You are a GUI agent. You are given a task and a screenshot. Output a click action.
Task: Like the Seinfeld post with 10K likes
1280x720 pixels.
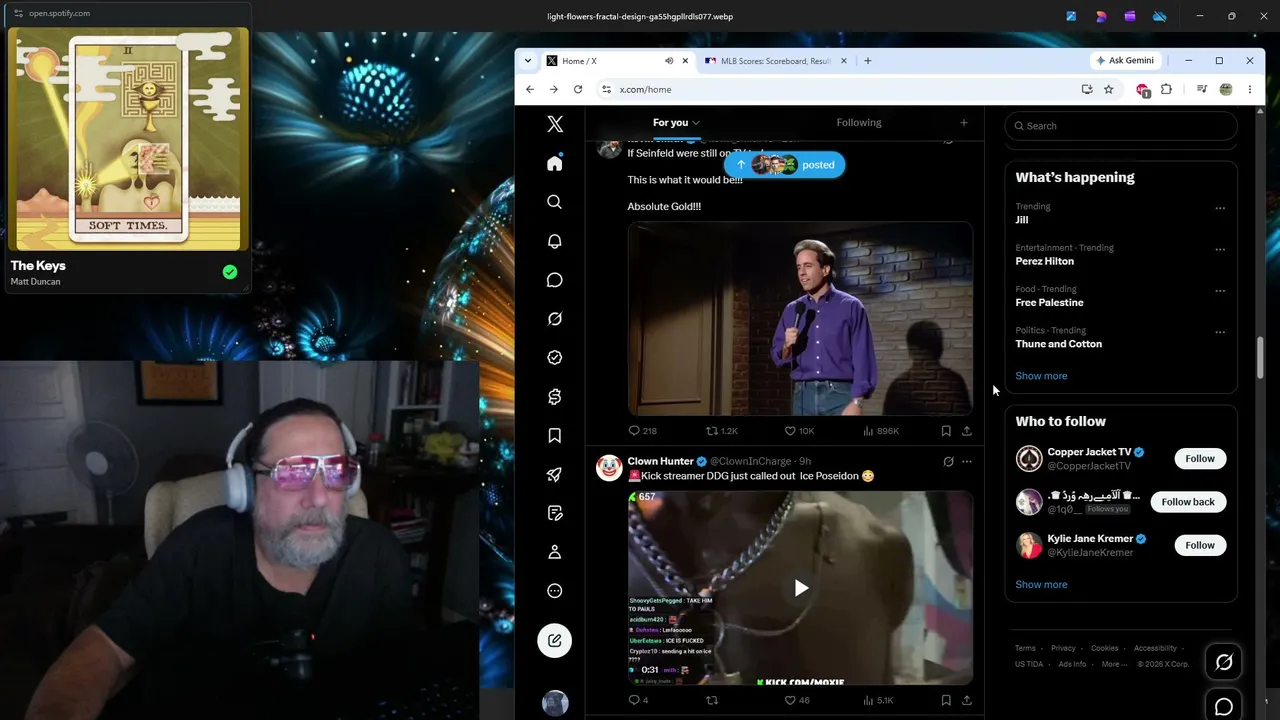(x=799, y=431)
